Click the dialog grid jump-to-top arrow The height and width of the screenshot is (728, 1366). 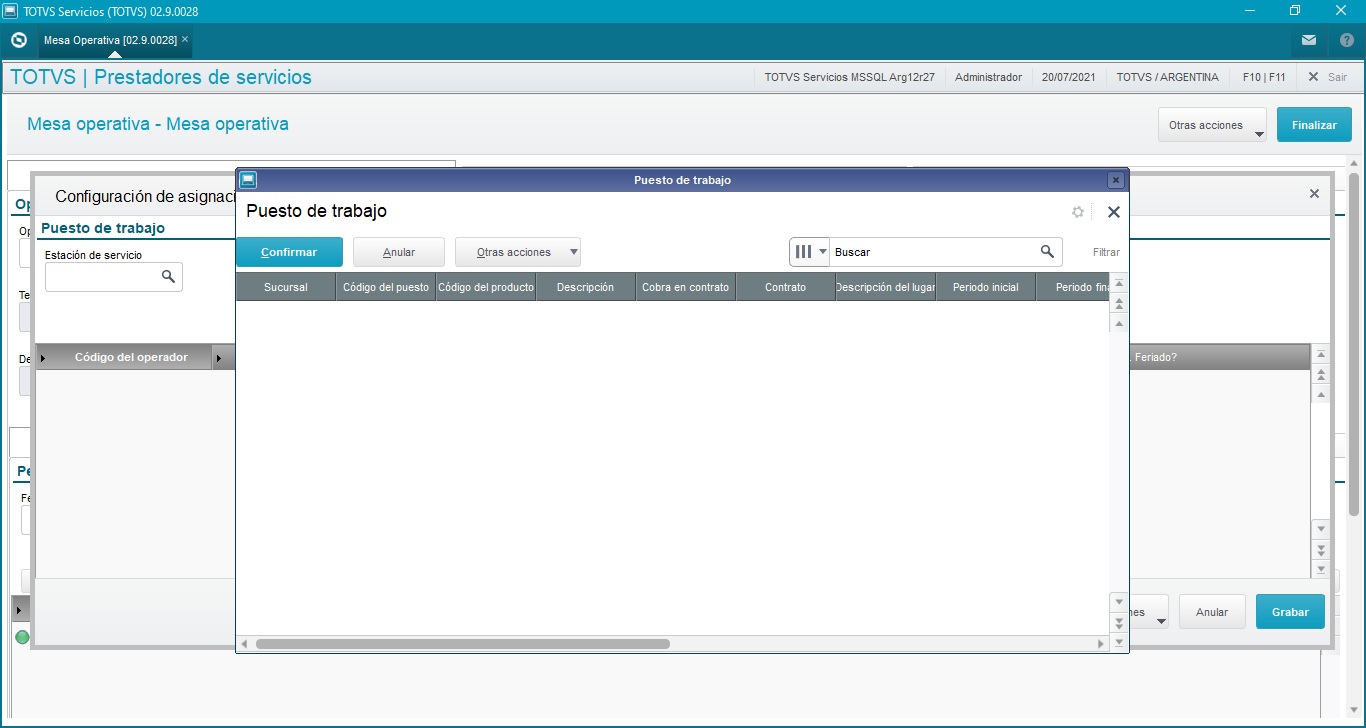point(1119,284)
